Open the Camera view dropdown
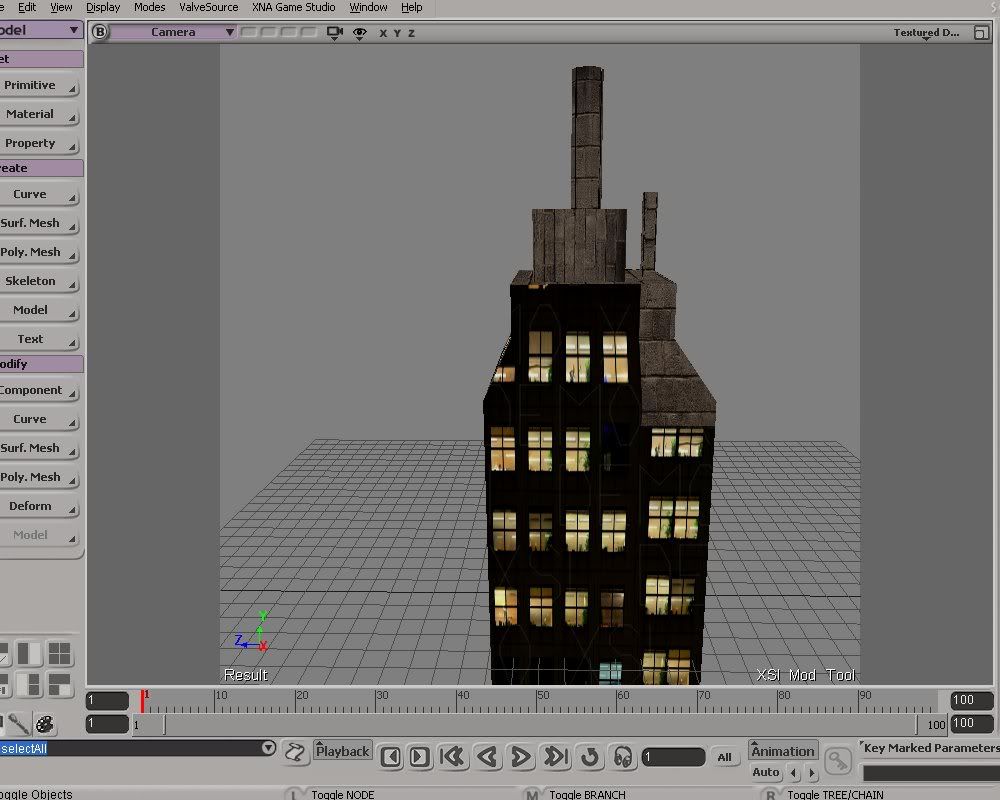 (x=173, y=32)
